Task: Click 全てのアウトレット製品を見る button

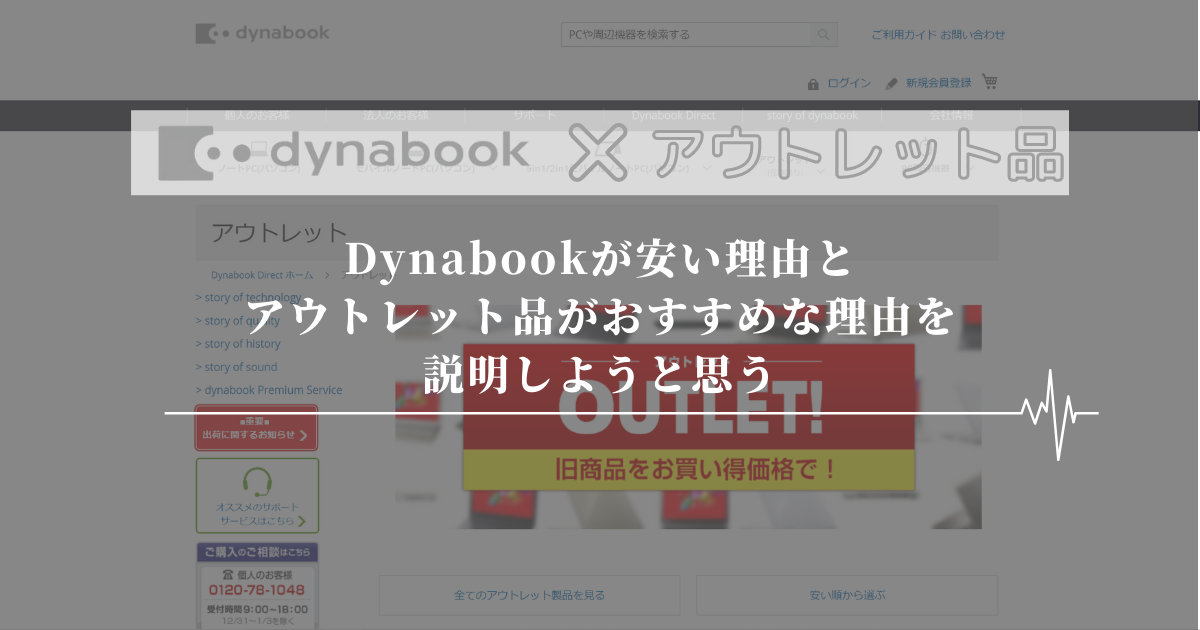Action: [529, 595]
